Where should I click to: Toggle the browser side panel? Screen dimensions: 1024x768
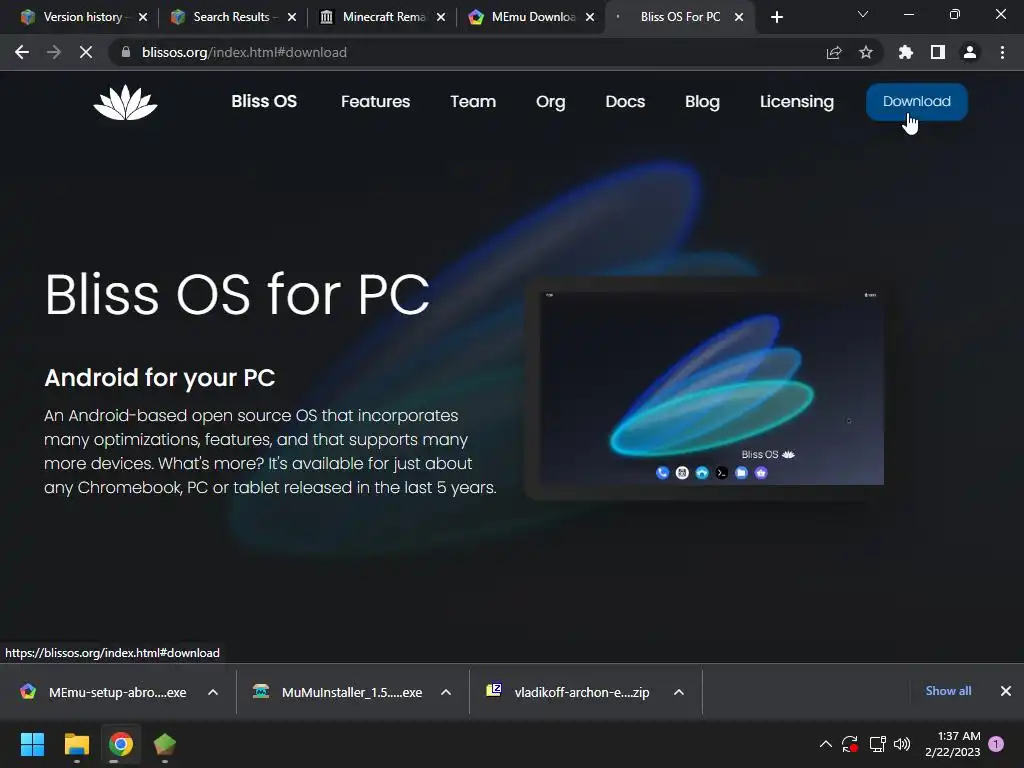click(938, 52)
